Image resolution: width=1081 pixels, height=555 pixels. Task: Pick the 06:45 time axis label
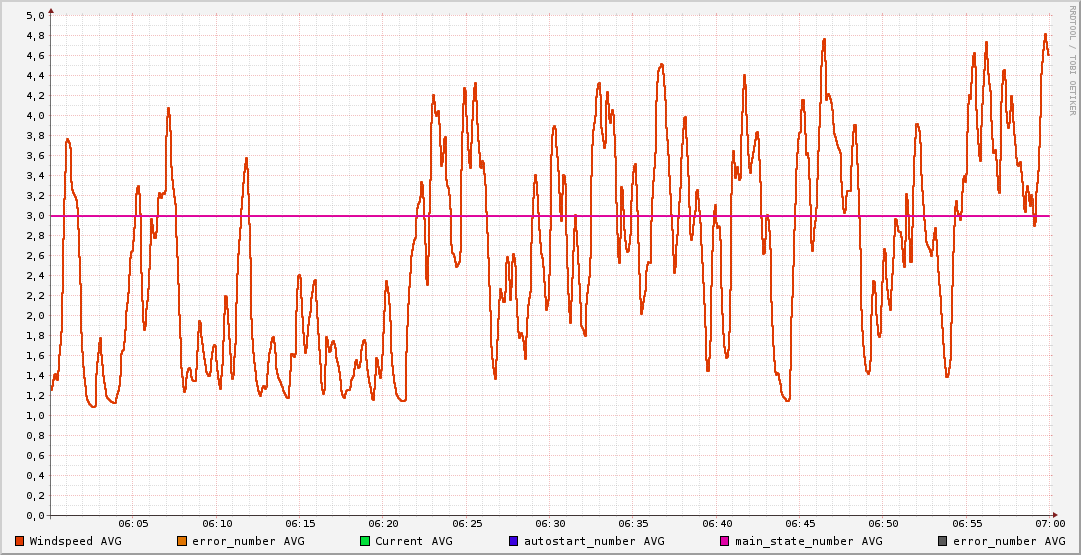800,523
